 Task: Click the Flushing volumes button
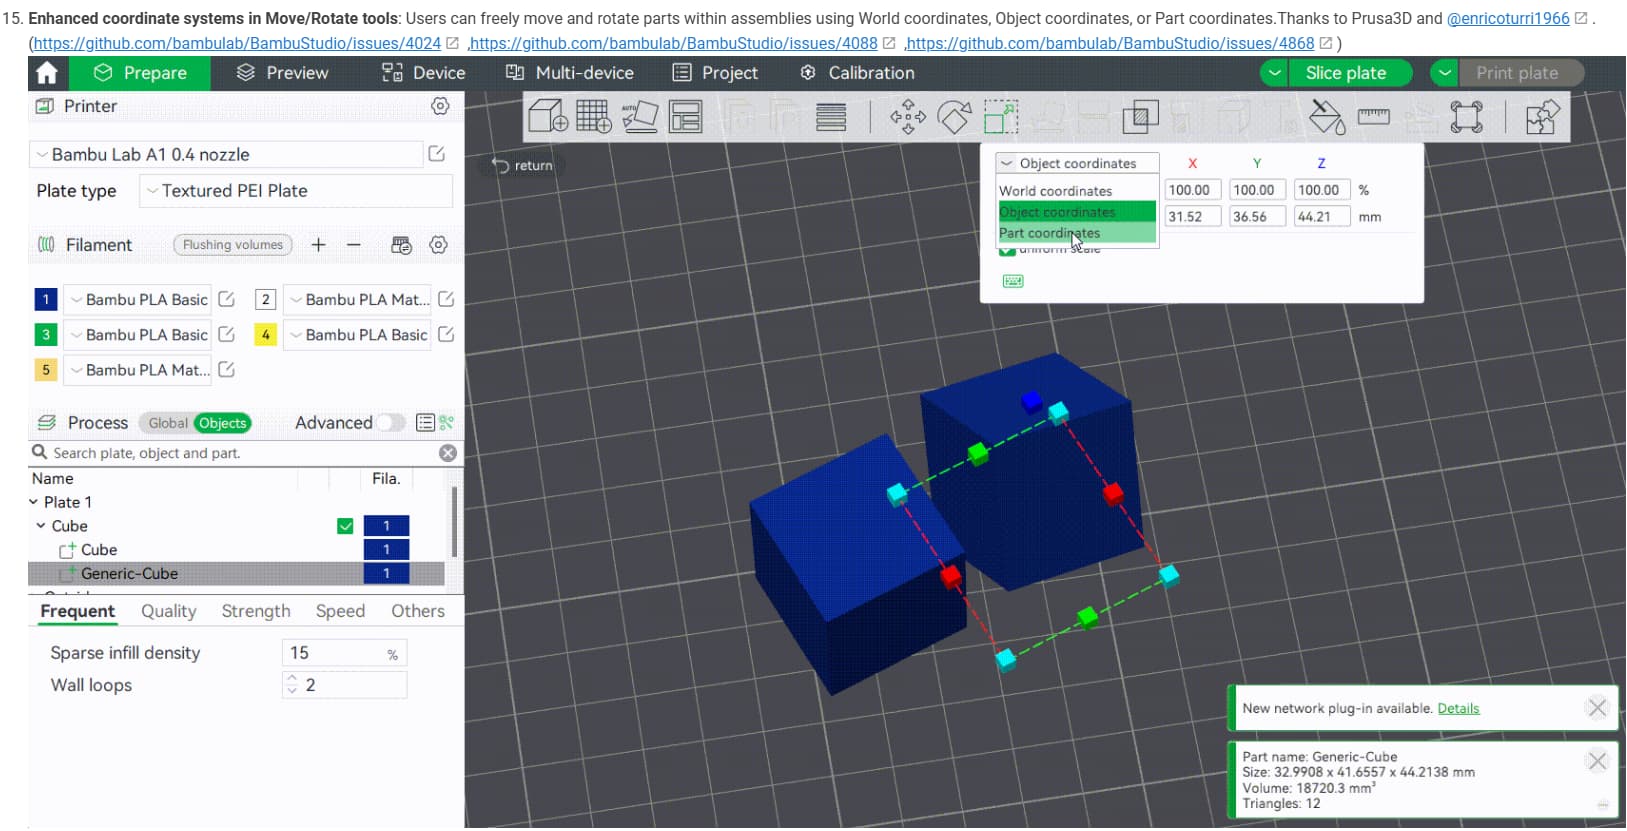pos(233,245)
